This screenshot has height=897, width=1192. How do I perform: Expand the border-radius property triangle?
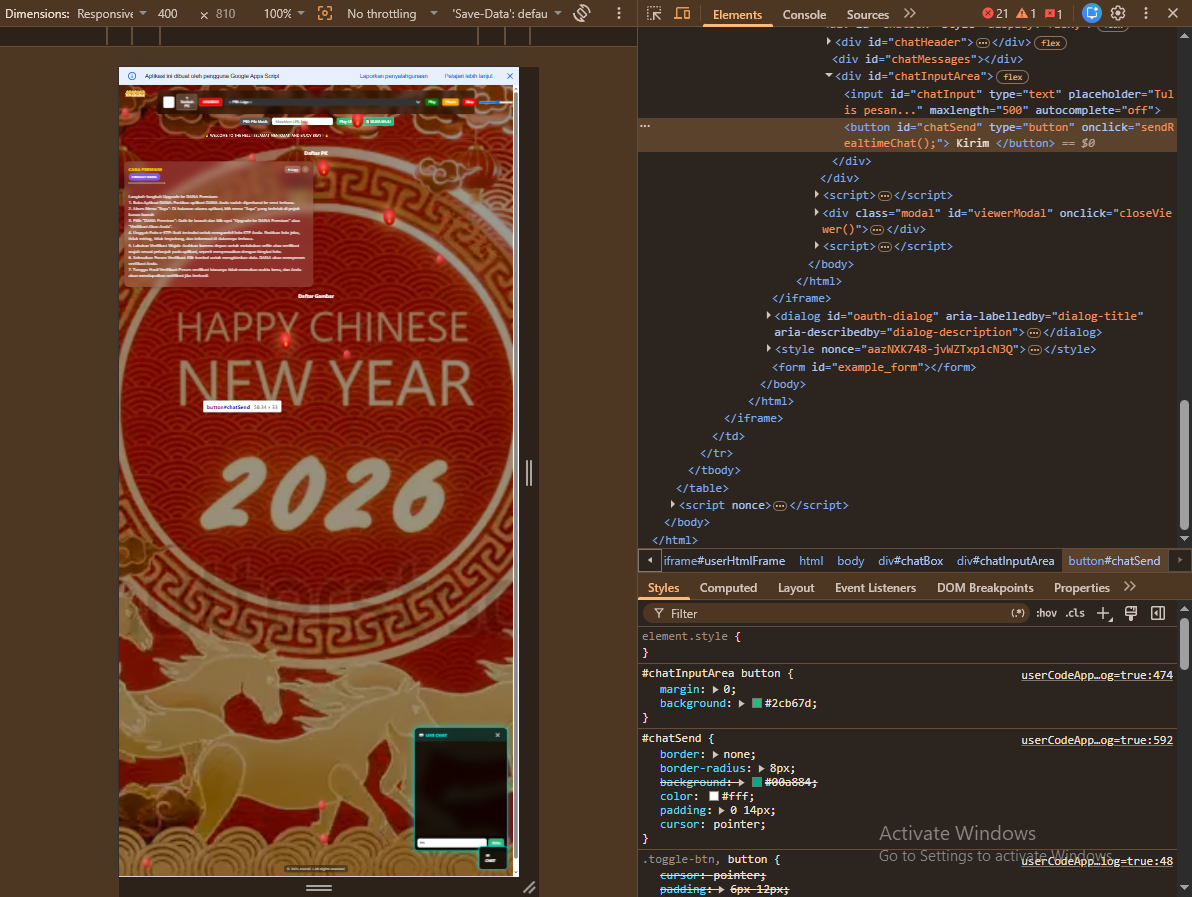(x=762, y=769)
